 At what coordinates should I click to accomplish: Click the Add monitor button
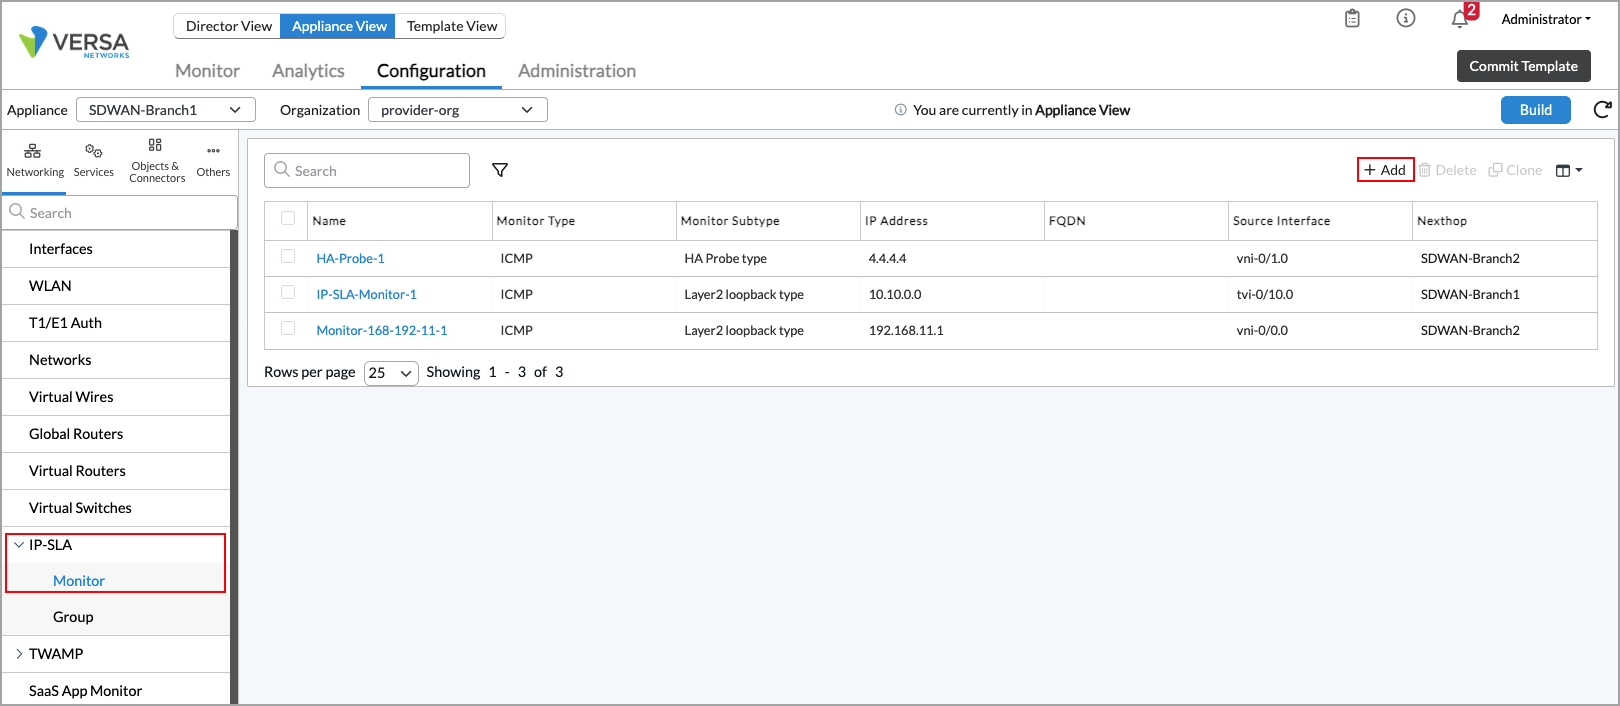point(1385,170)
